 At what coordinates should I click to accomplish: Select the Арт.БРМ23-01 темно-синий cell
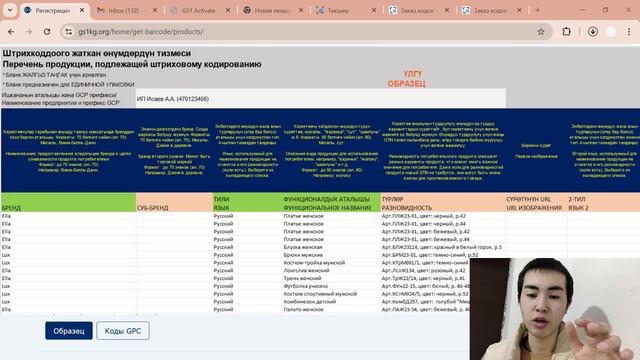click(443, 255)
